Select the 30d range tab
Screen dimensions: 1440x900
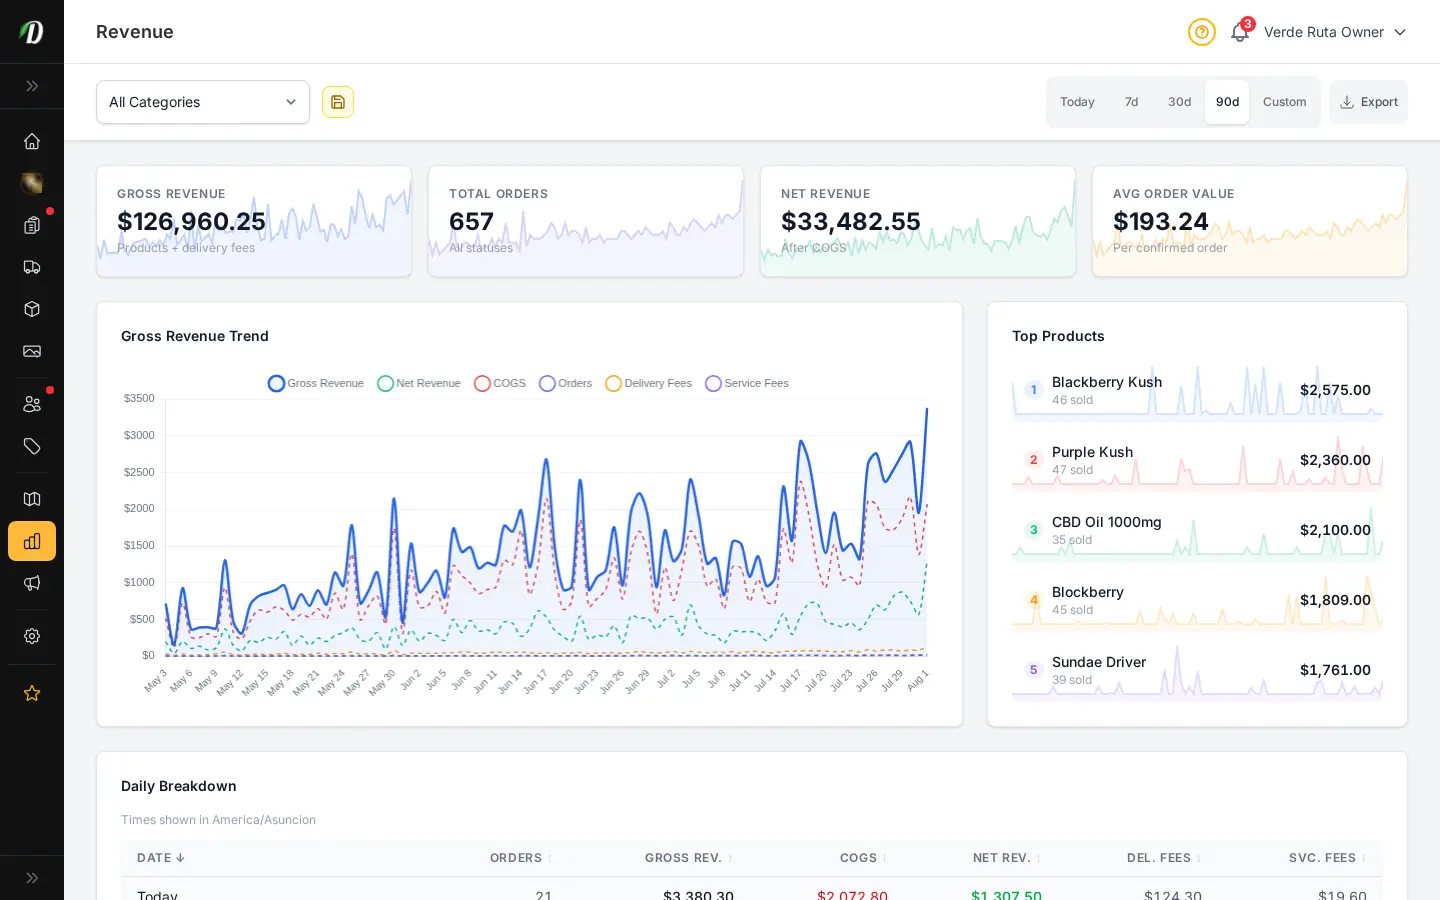(1179, 102)
